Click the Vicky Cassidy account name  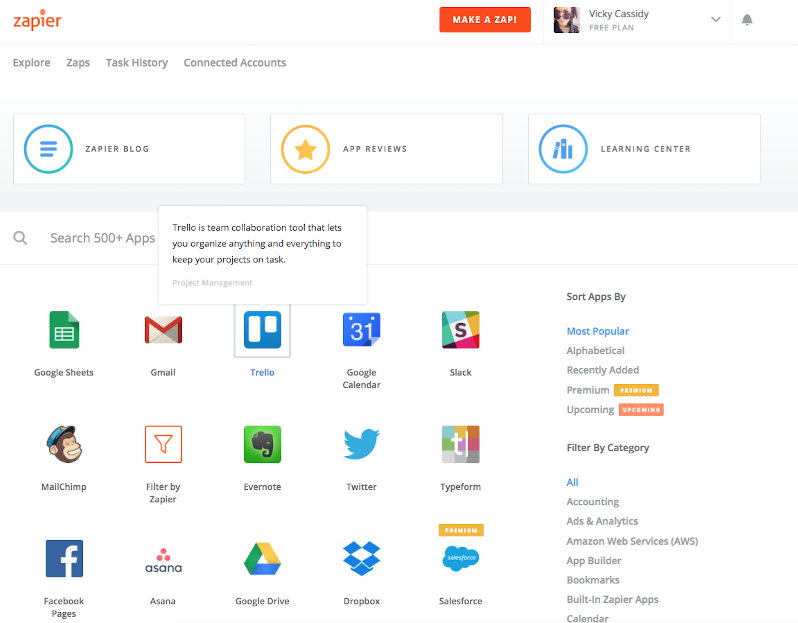[619, 14]
